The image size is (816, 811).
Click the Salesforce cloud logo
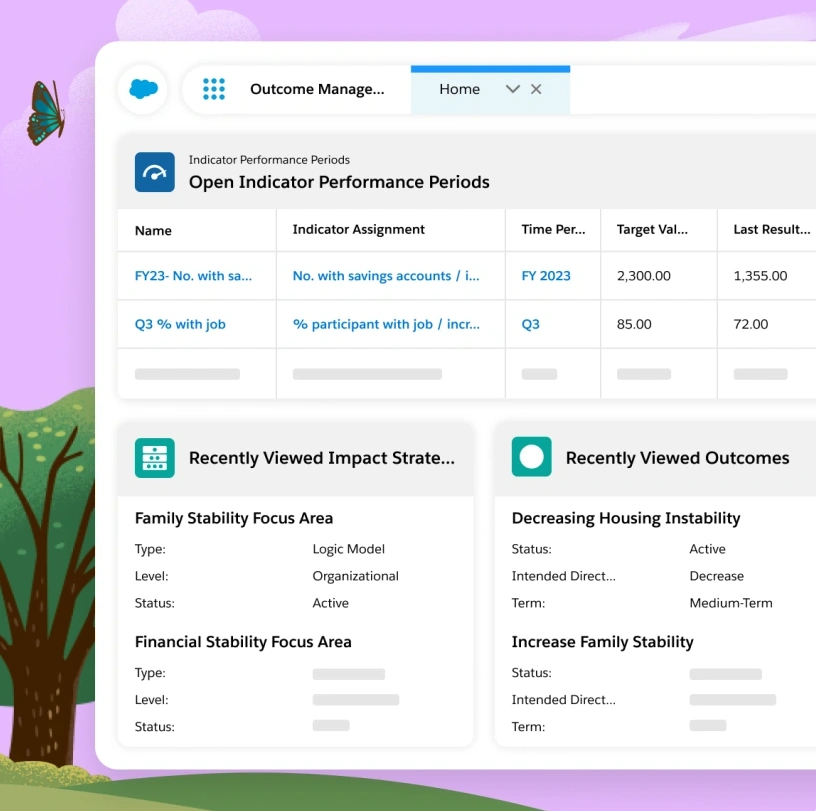click(x=143, y=89)
